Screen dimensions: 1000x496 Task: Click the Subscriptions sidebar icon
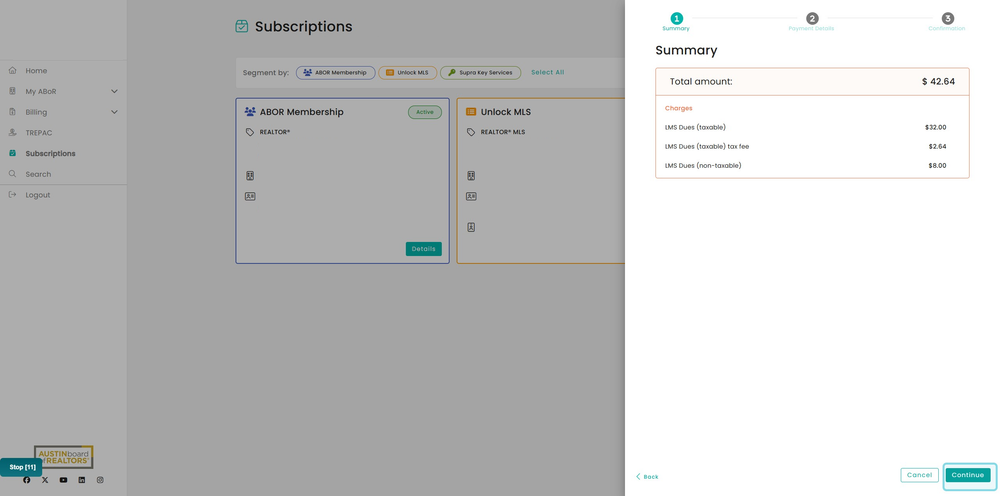click(12, 154)
